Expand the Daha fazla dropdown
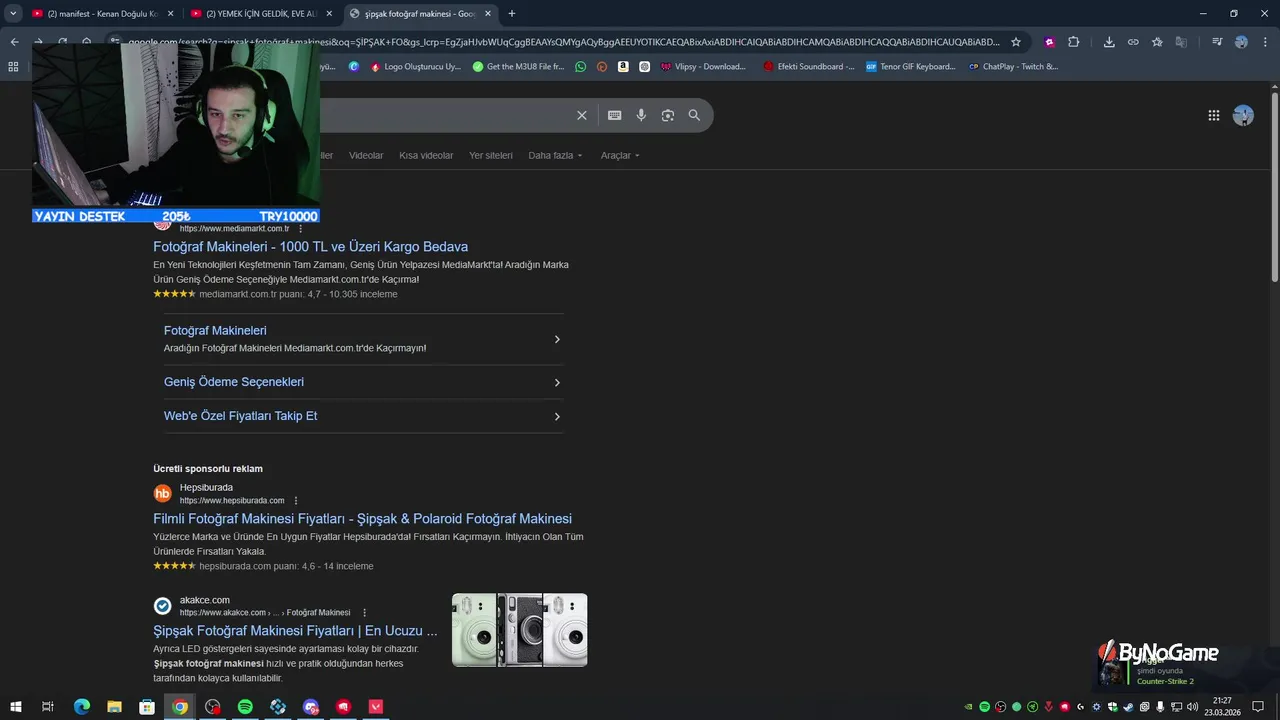 [555, 156]
